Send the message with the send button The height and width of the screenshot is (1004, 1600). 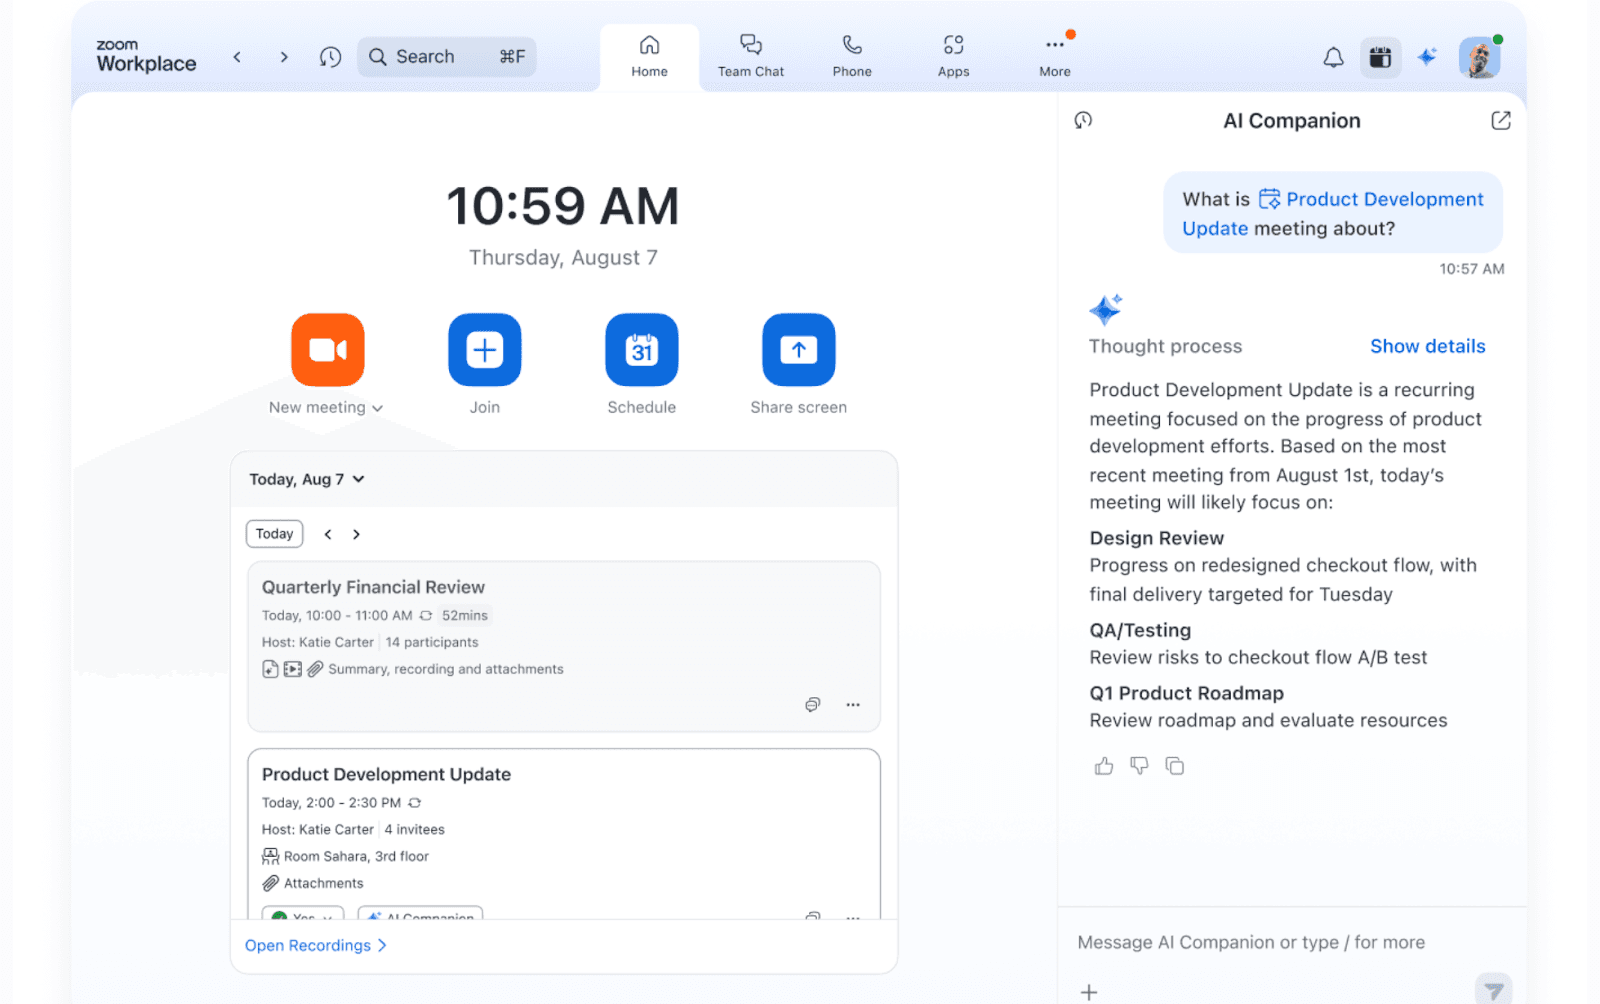coord(1493,990)
